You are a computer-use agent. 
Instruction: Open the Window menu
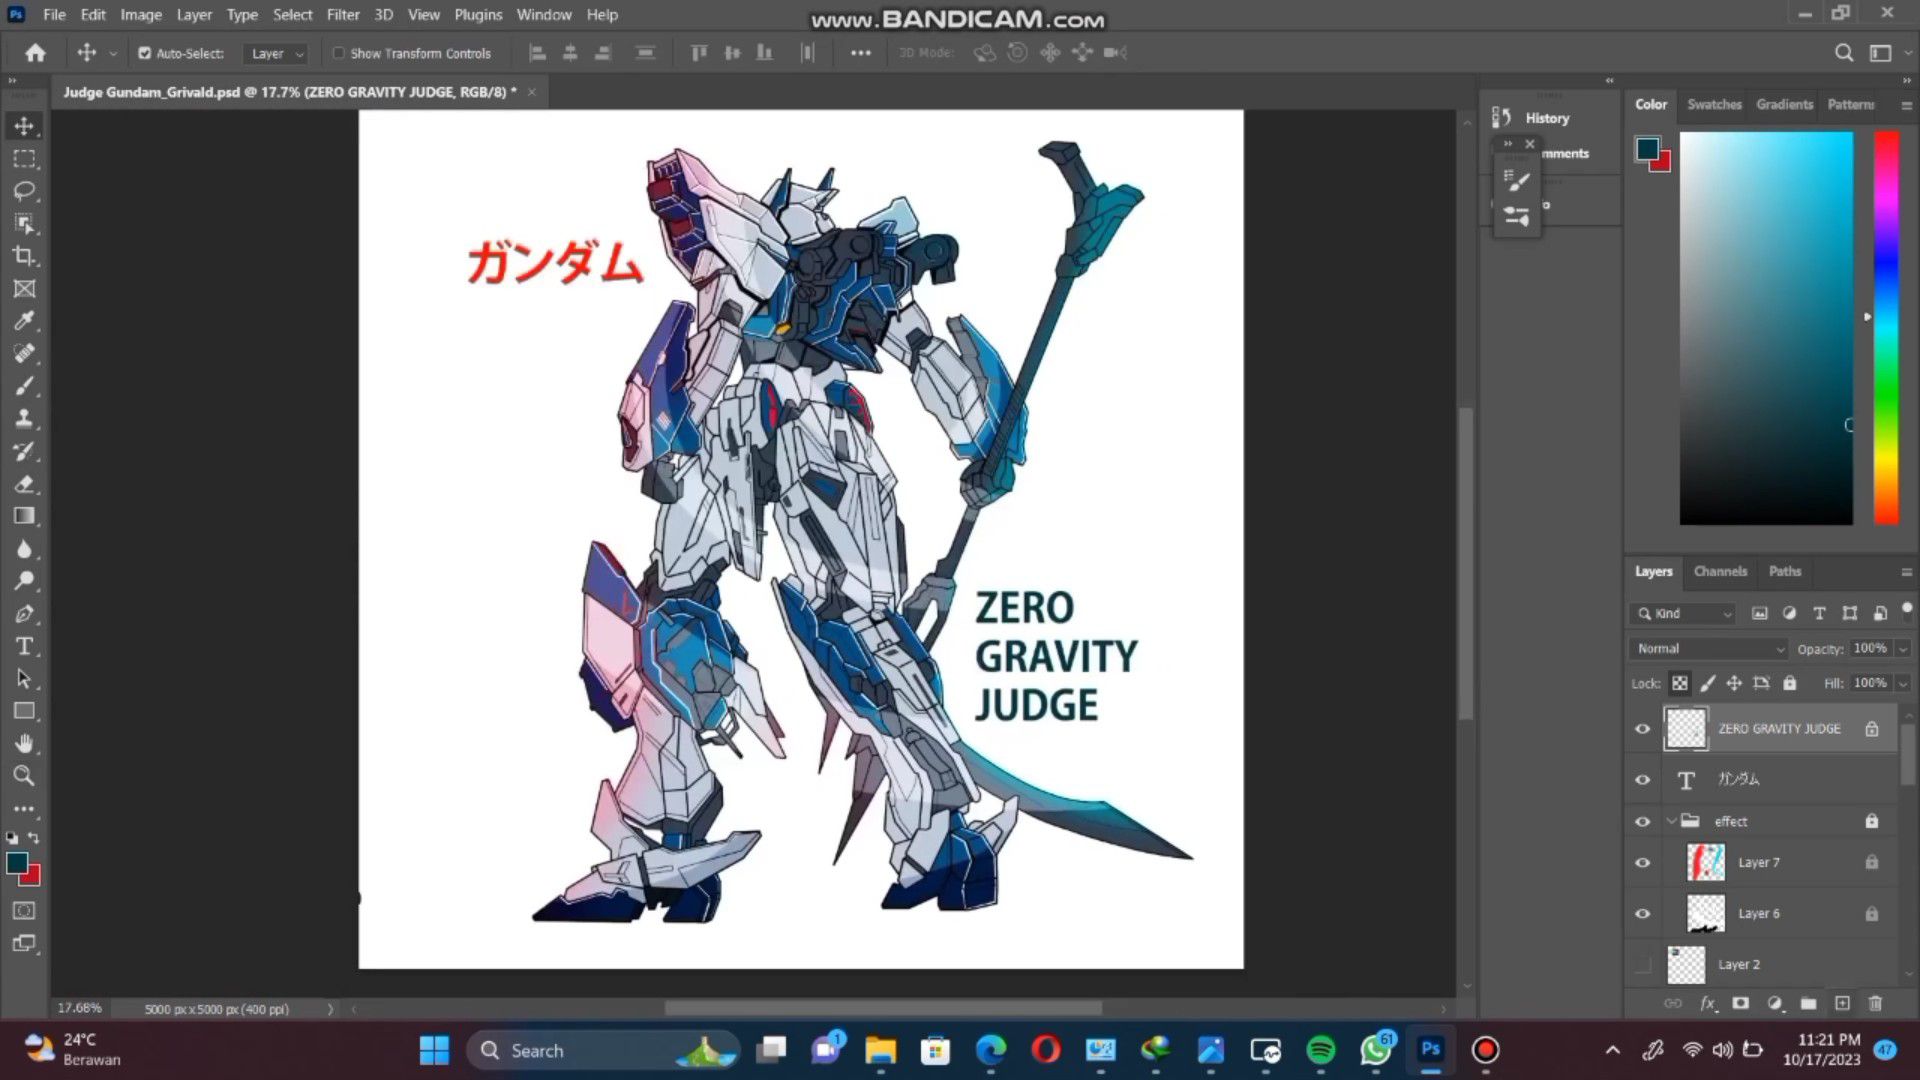[544, 15]
